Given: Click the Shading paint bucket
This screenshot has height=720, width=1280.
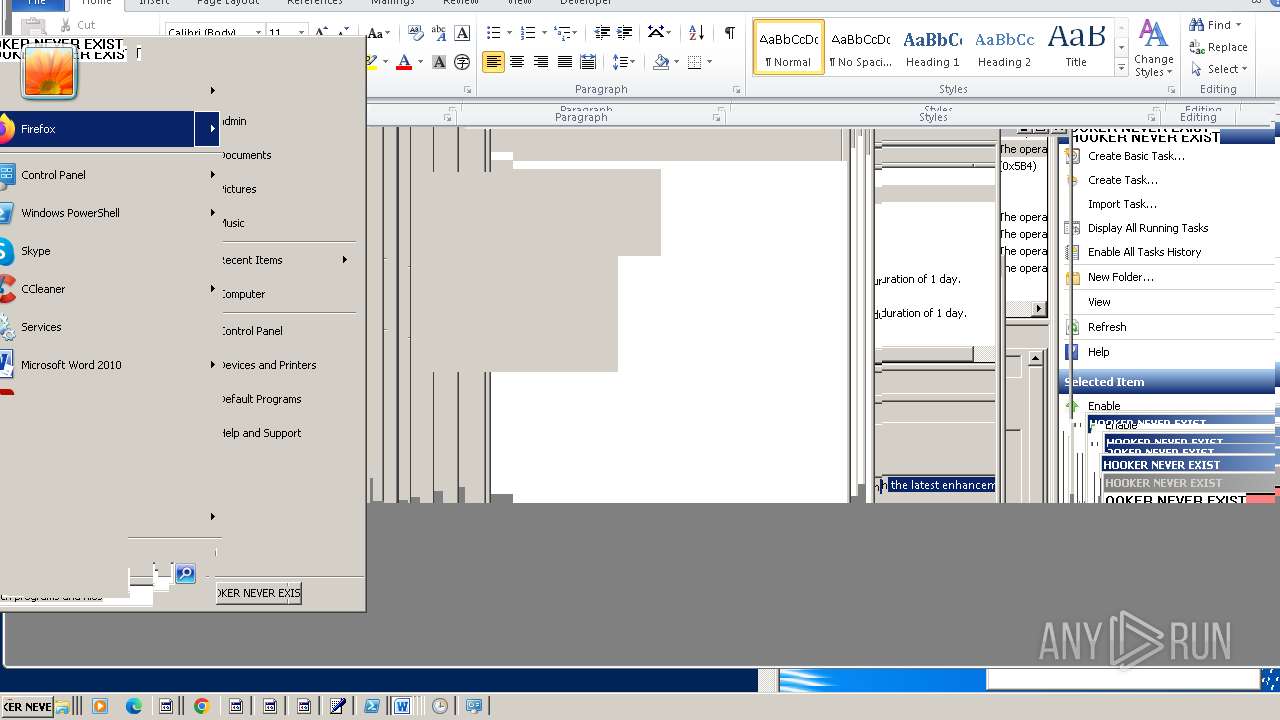Looking at the screenshot, I should pyautogui.click(x=660, y=62).
